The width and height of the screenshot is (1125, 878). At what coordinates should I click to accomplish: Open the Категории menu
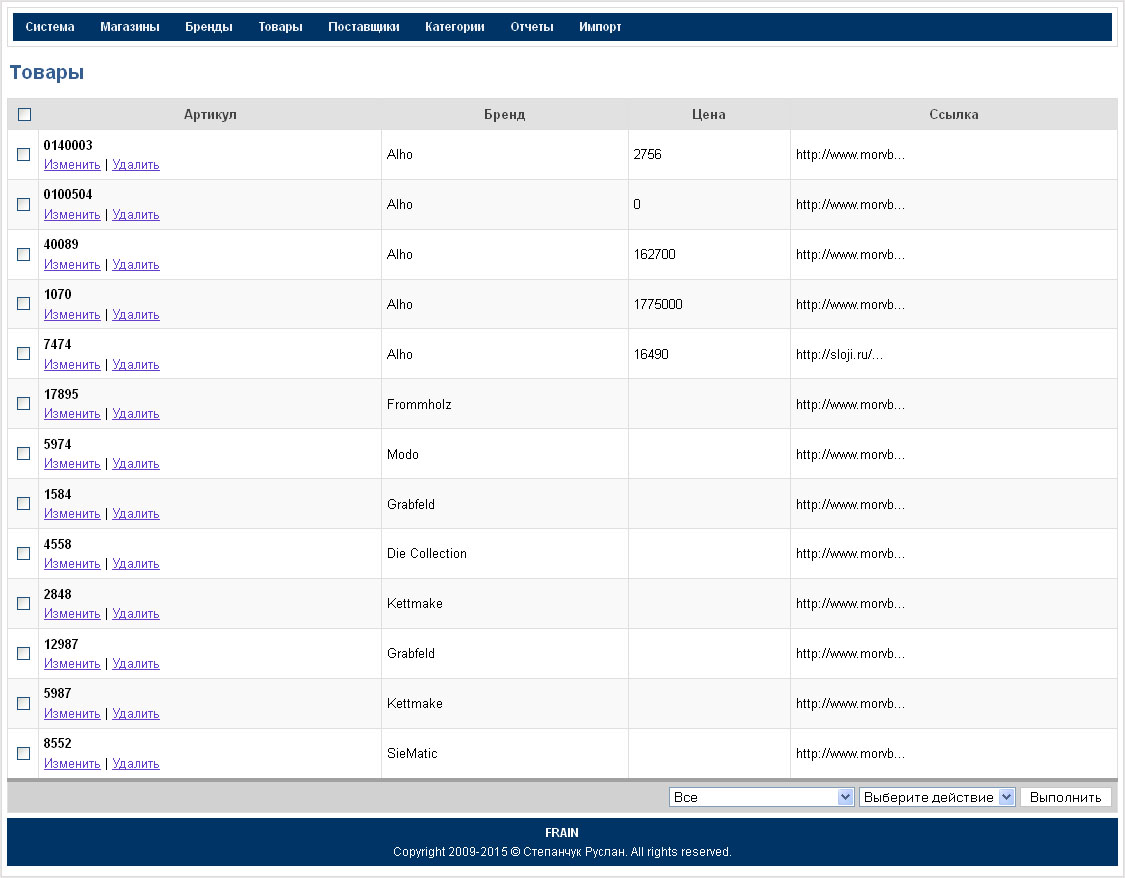pyautogui.click(x=455, y=27)
